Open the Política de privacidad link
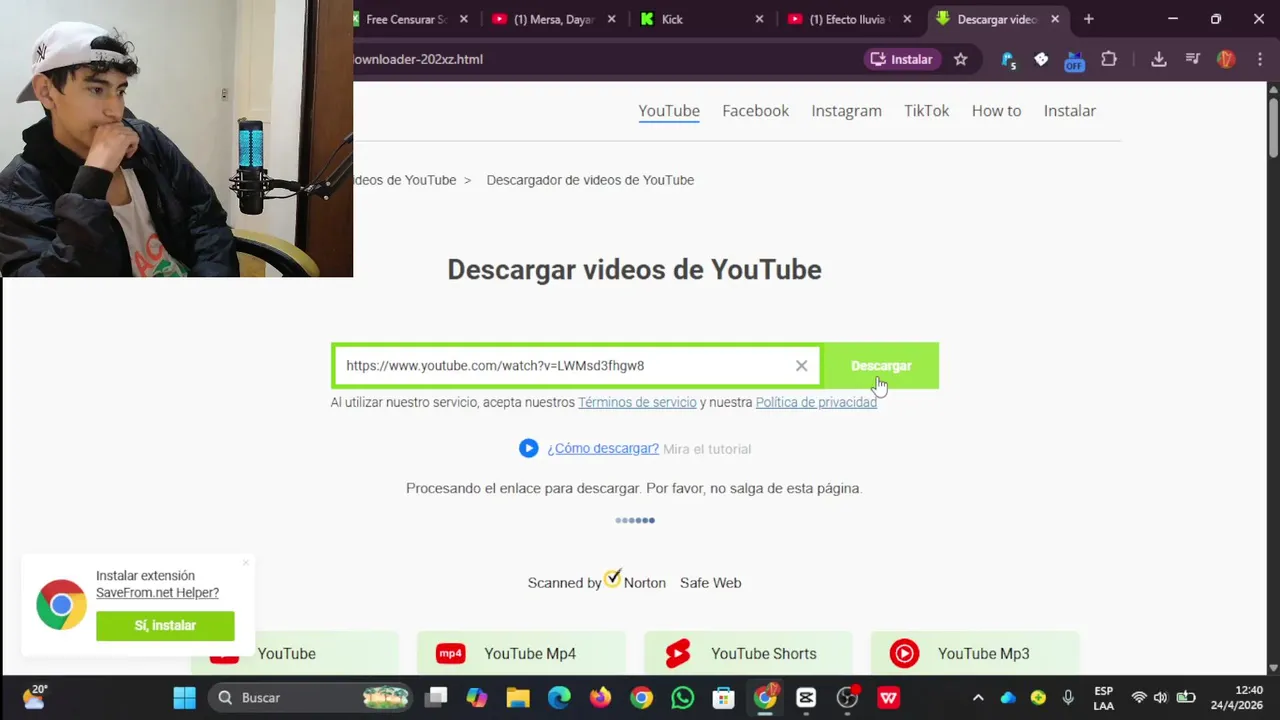The image size is (1280, 720). tap(816, 402)
